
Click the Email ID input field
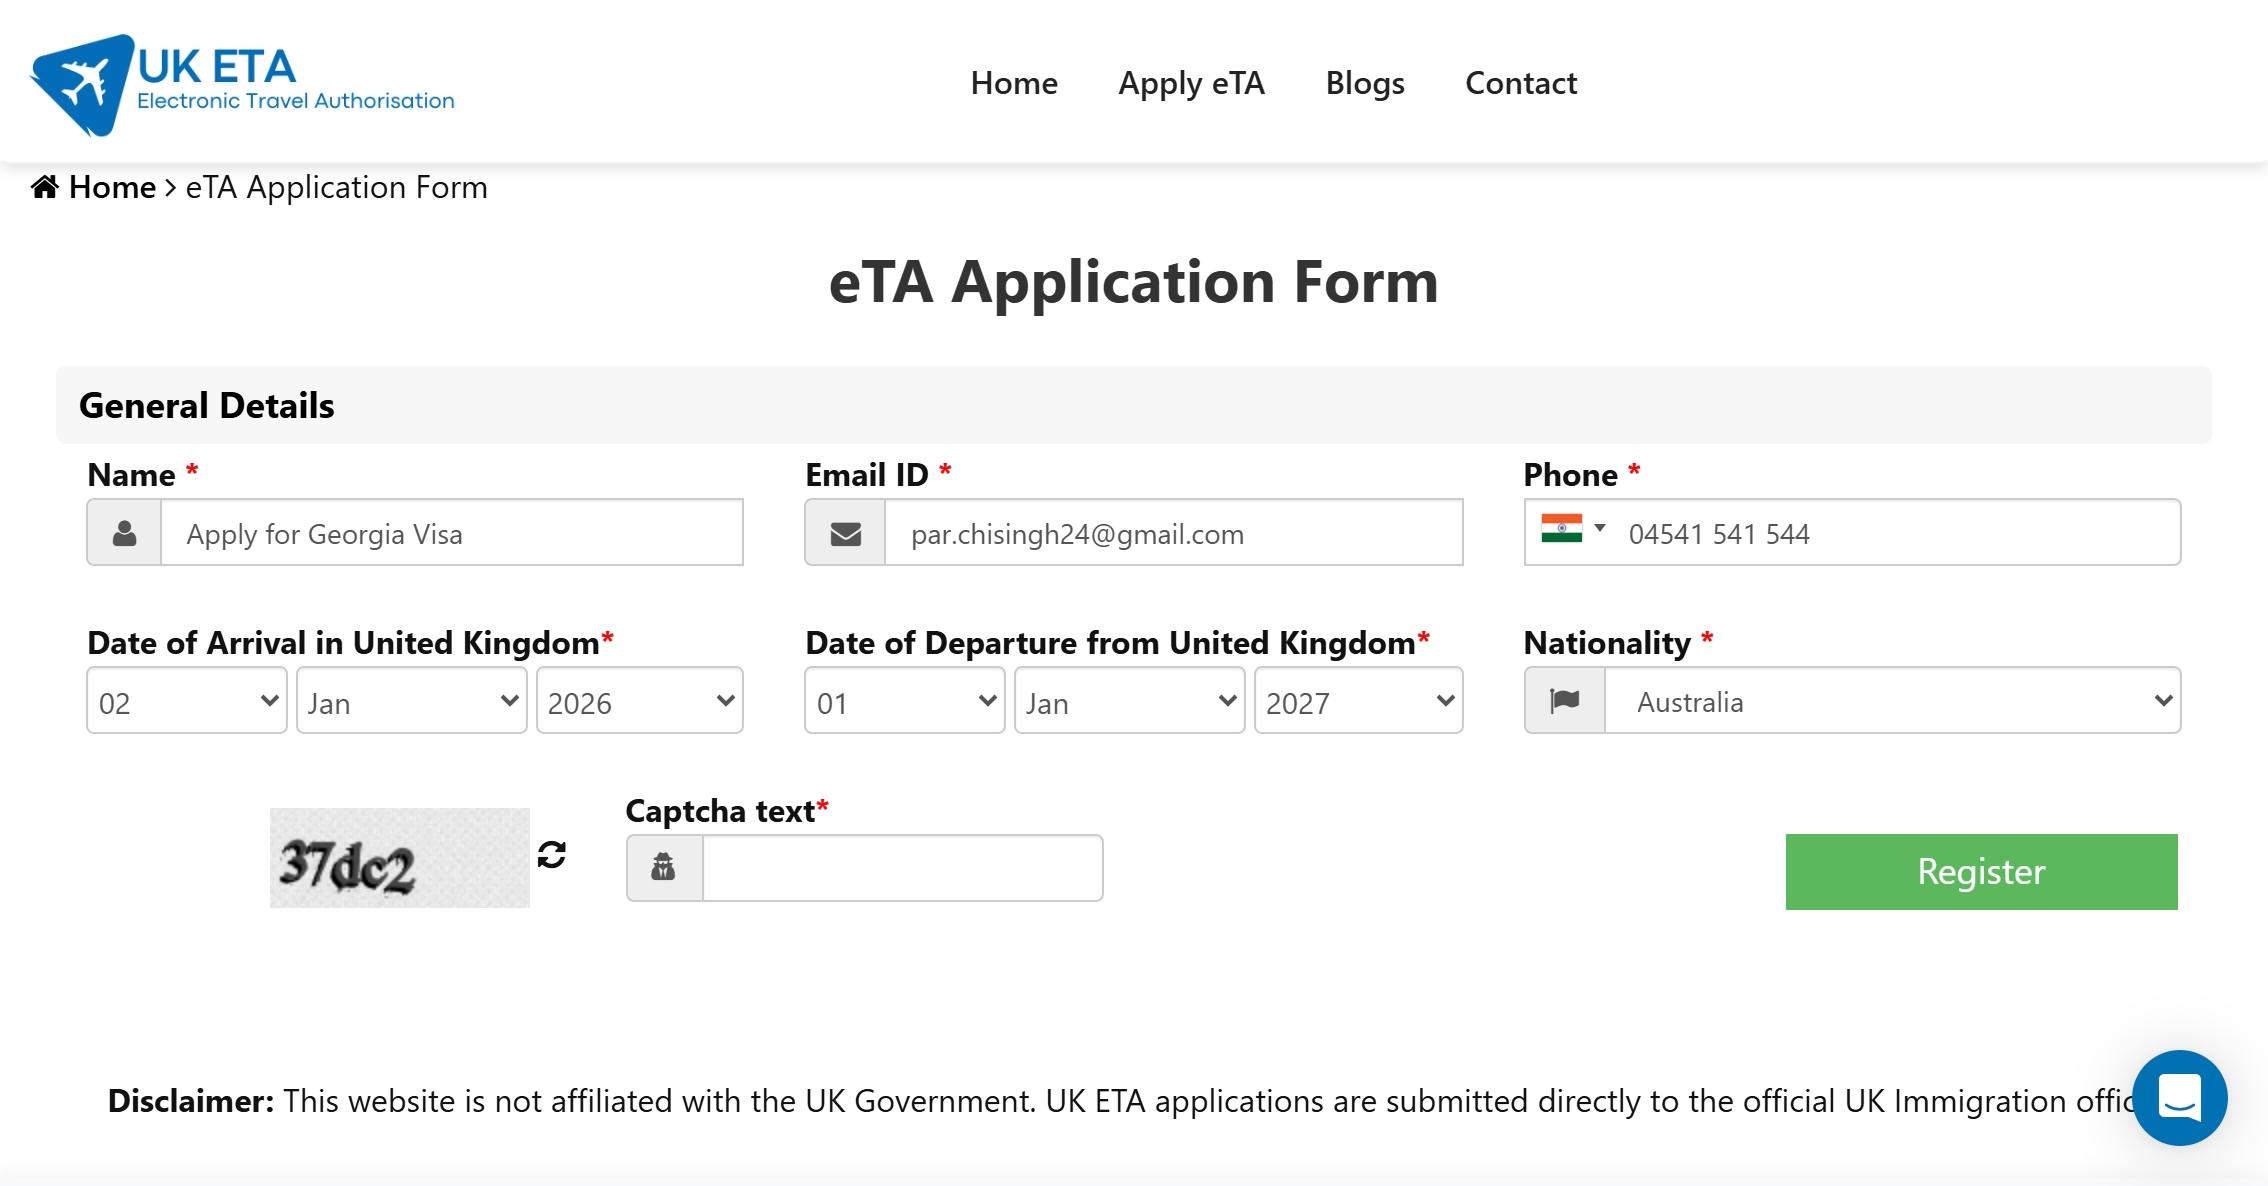pos(1172,533)
